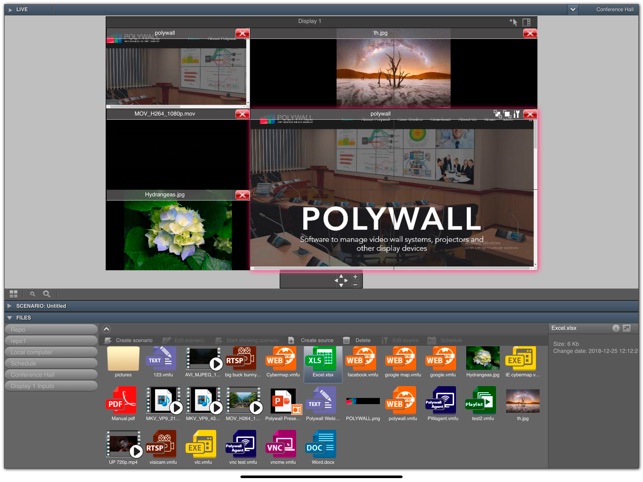Collapse the file toolbar with the up chevron
The width and height of the screenshot is (643, 482).
pyautogui.click(x=106, y=329)
